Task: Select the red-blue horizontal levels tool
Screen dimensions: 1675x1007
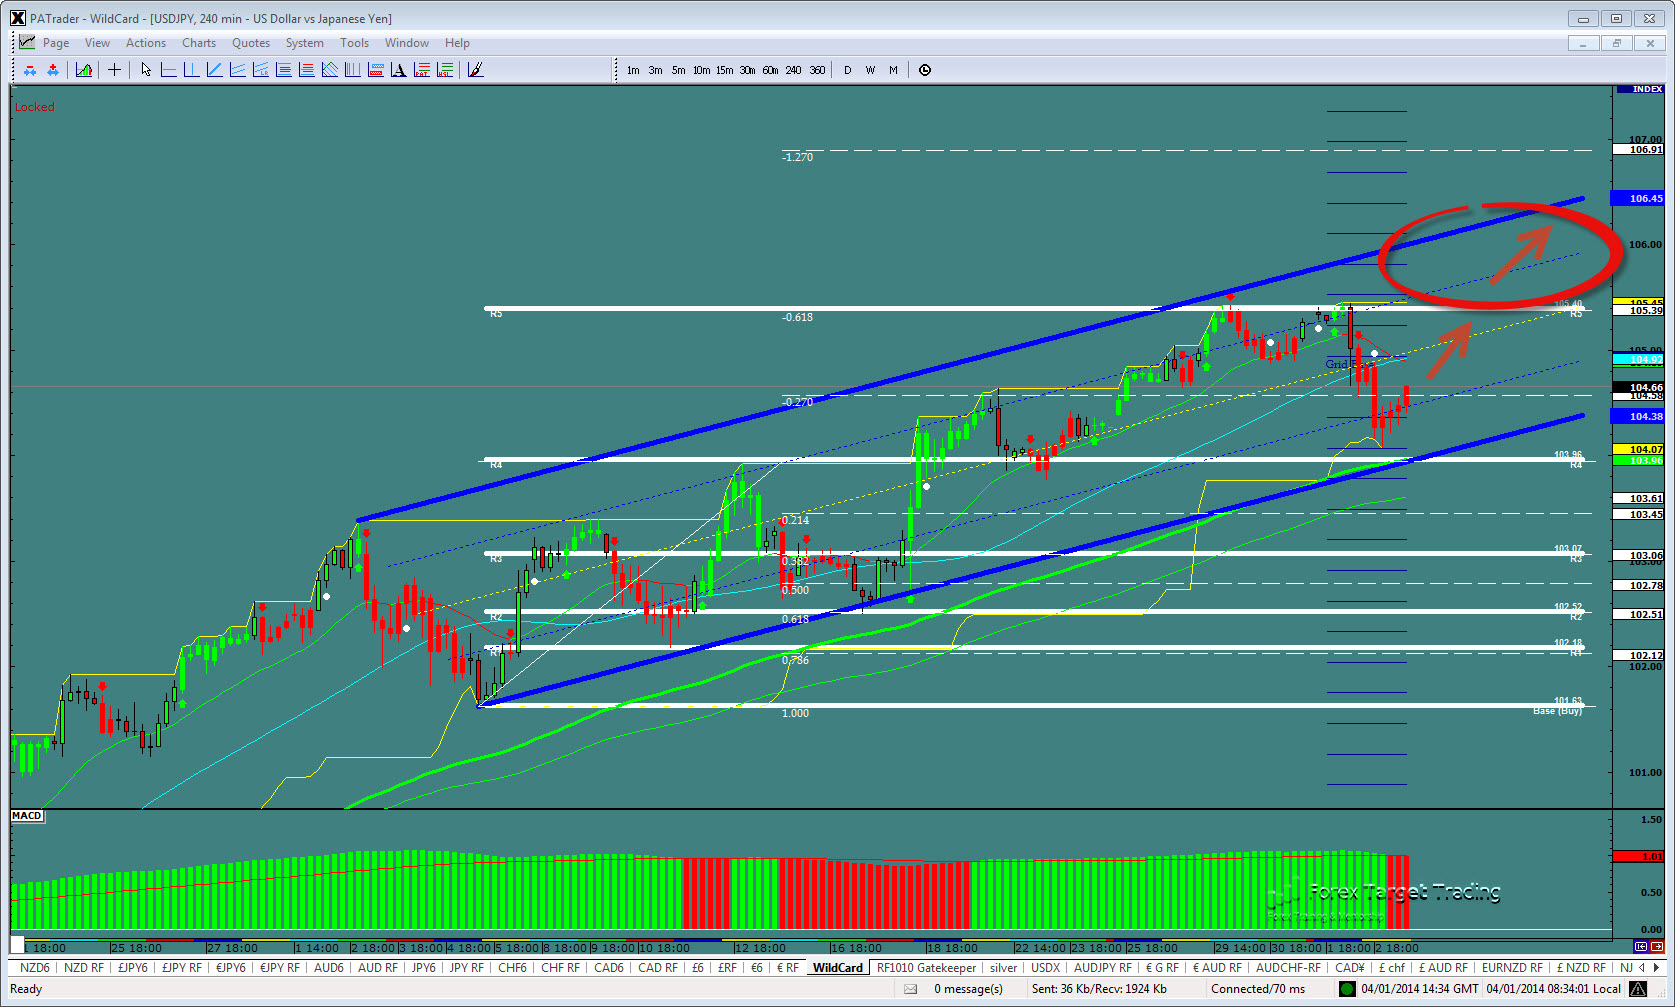Action: (376, 70)
